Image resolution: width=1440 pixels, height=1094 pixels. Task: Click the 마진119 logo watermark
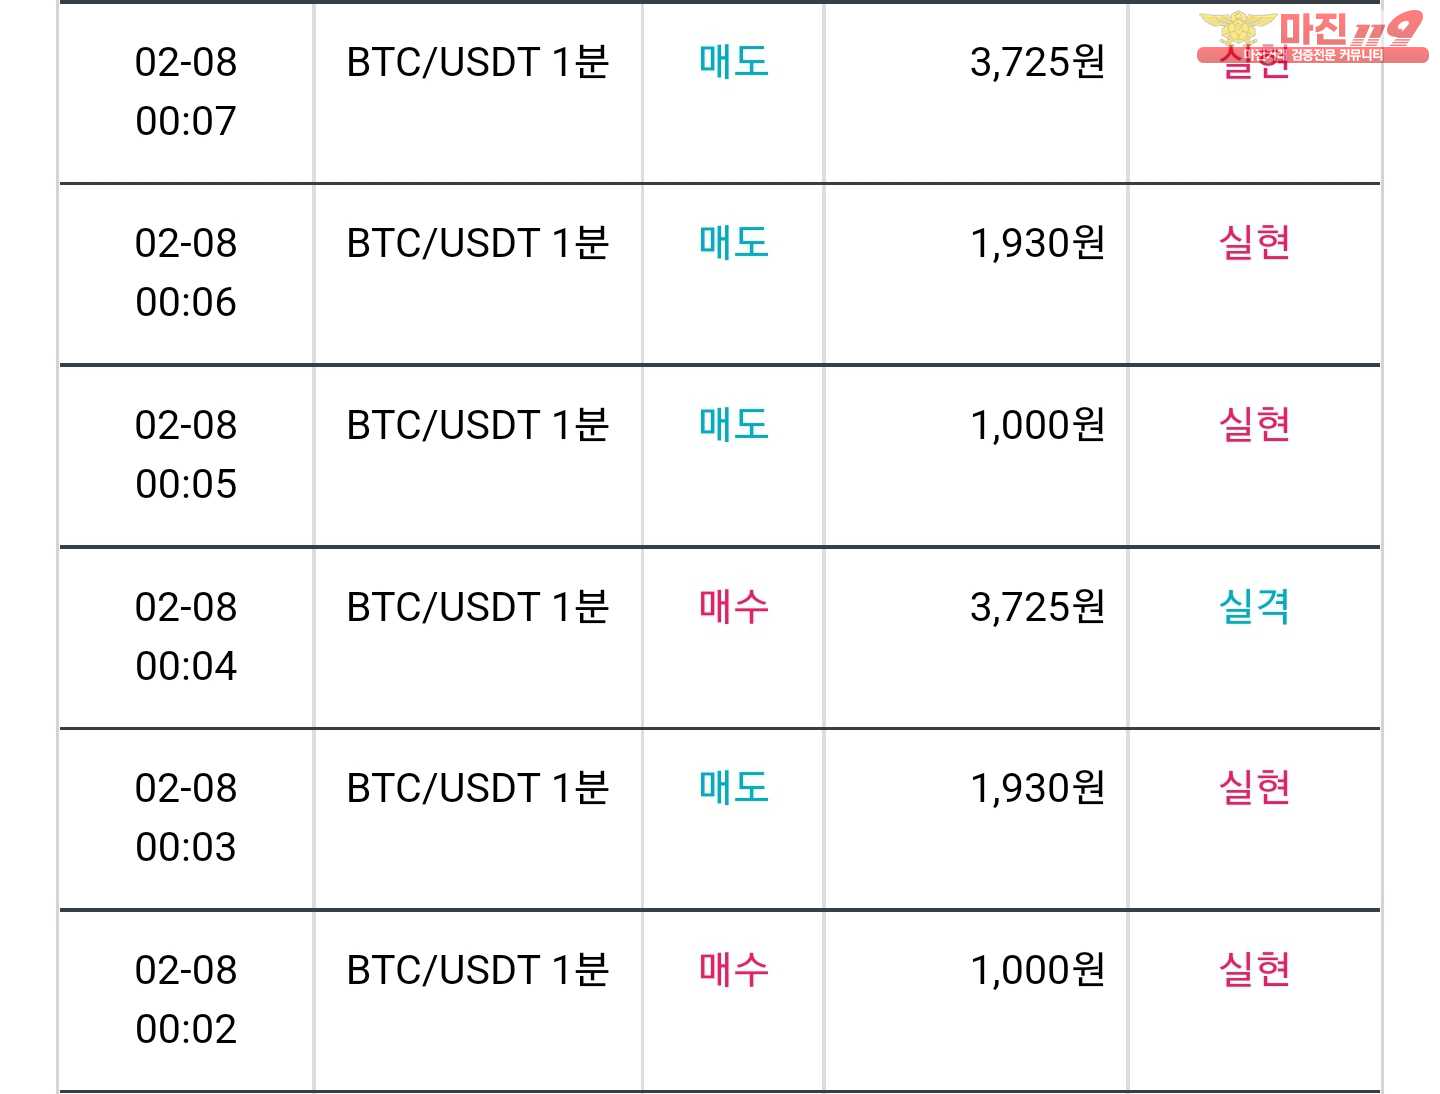[1311, 36]
